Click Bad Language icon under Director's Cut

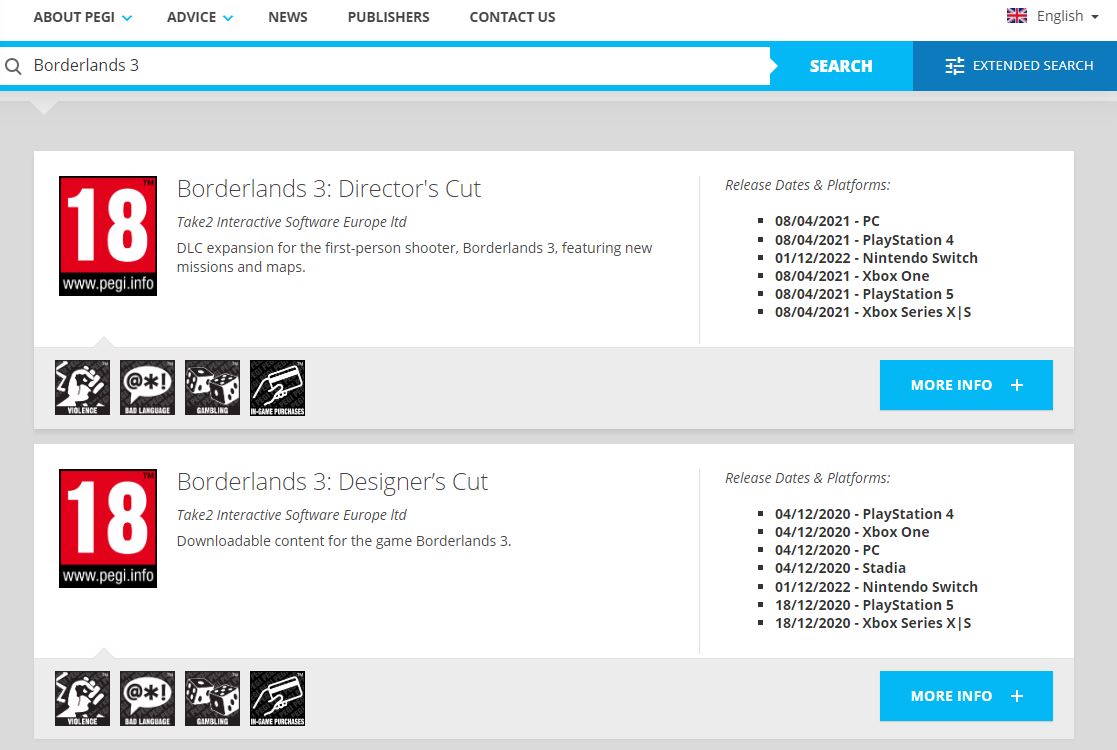[x=147, y=387]
